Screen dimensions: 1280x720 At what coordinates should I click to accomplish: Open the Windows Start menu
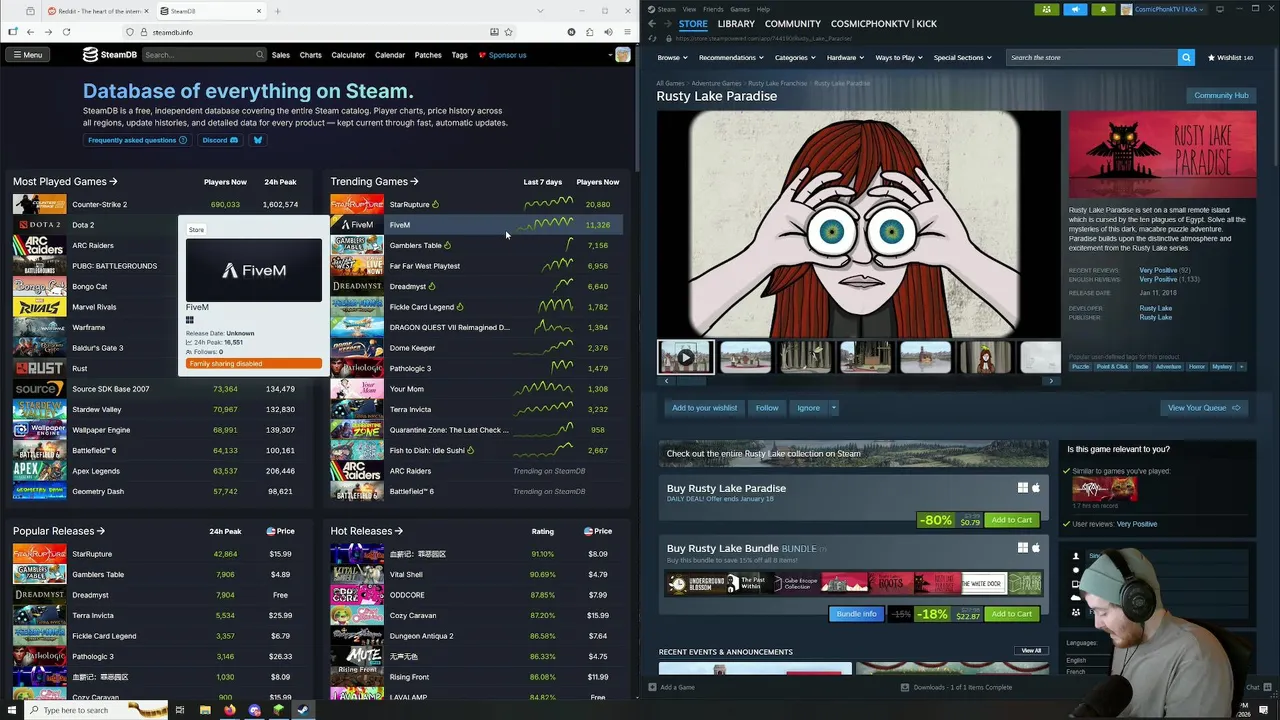pos(13,710)
